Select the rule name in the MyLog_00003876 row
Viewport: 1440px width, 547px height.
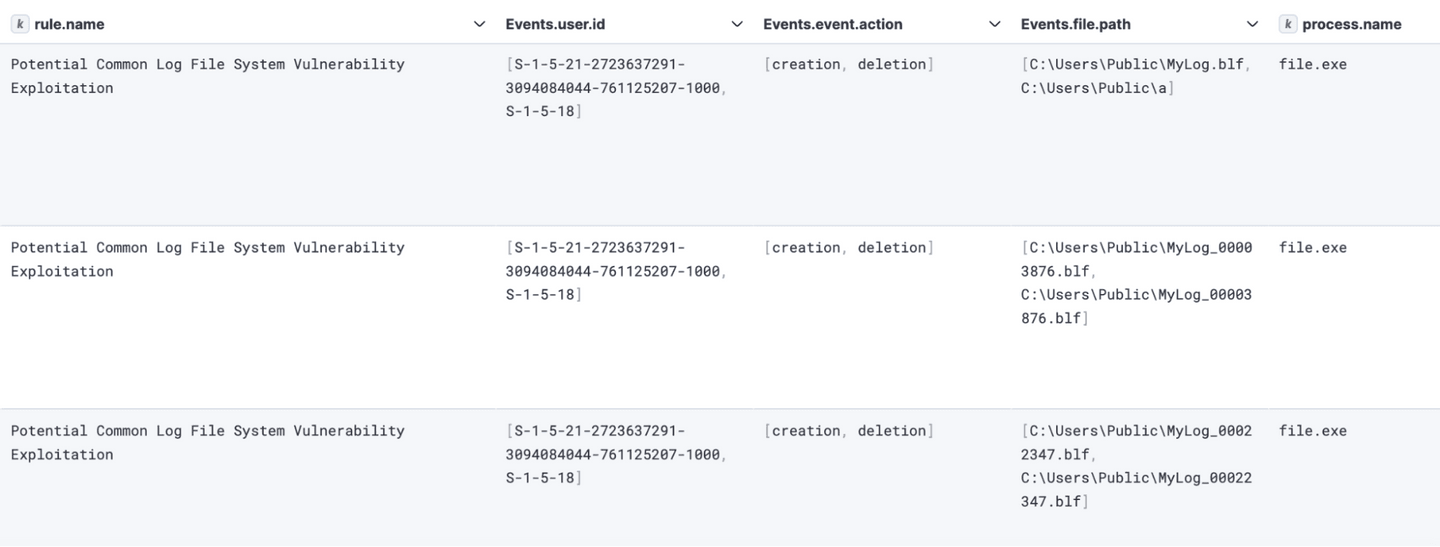[x=207, y=259]
